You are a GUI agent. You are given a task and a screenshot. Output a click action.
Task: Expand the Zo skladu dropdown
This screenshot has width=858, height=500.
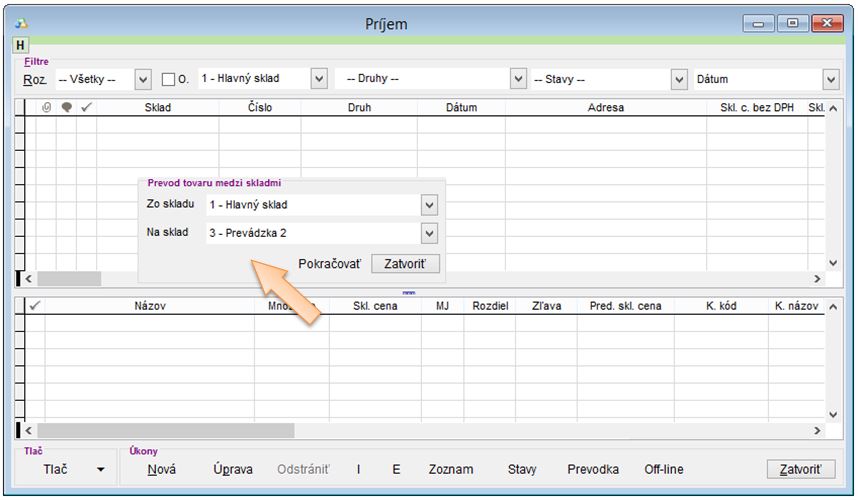click(429, 205)
